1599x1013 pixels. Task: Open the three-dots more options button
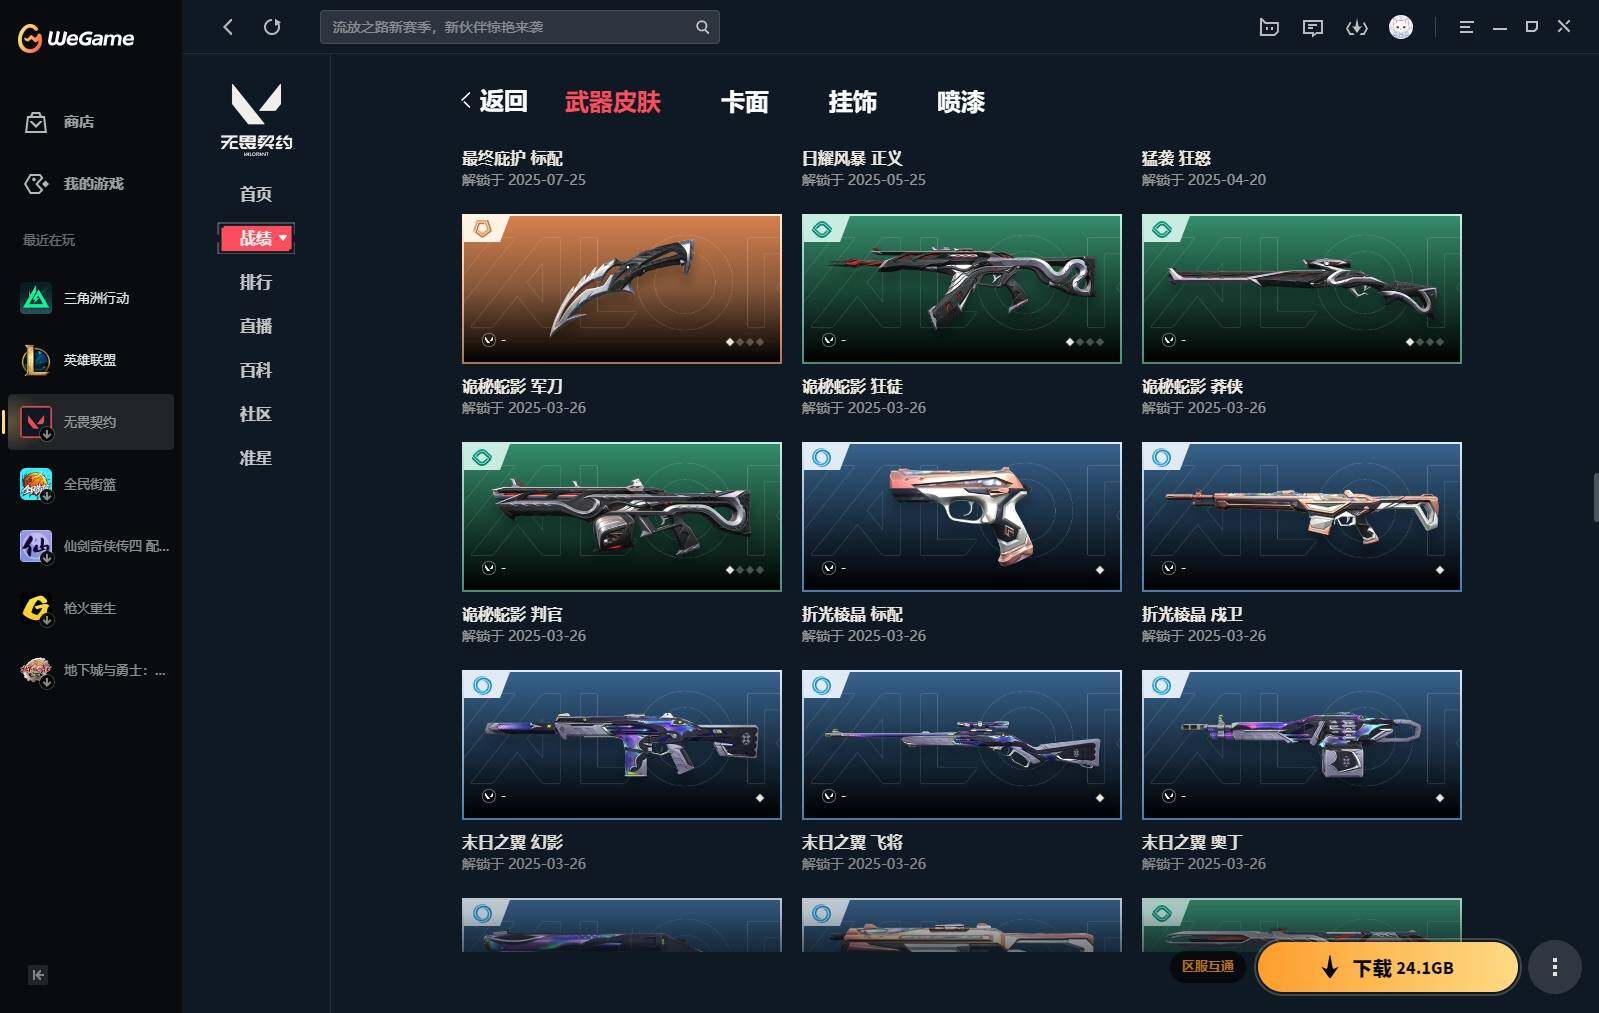pyautogui.click(x=1554, y=967)
